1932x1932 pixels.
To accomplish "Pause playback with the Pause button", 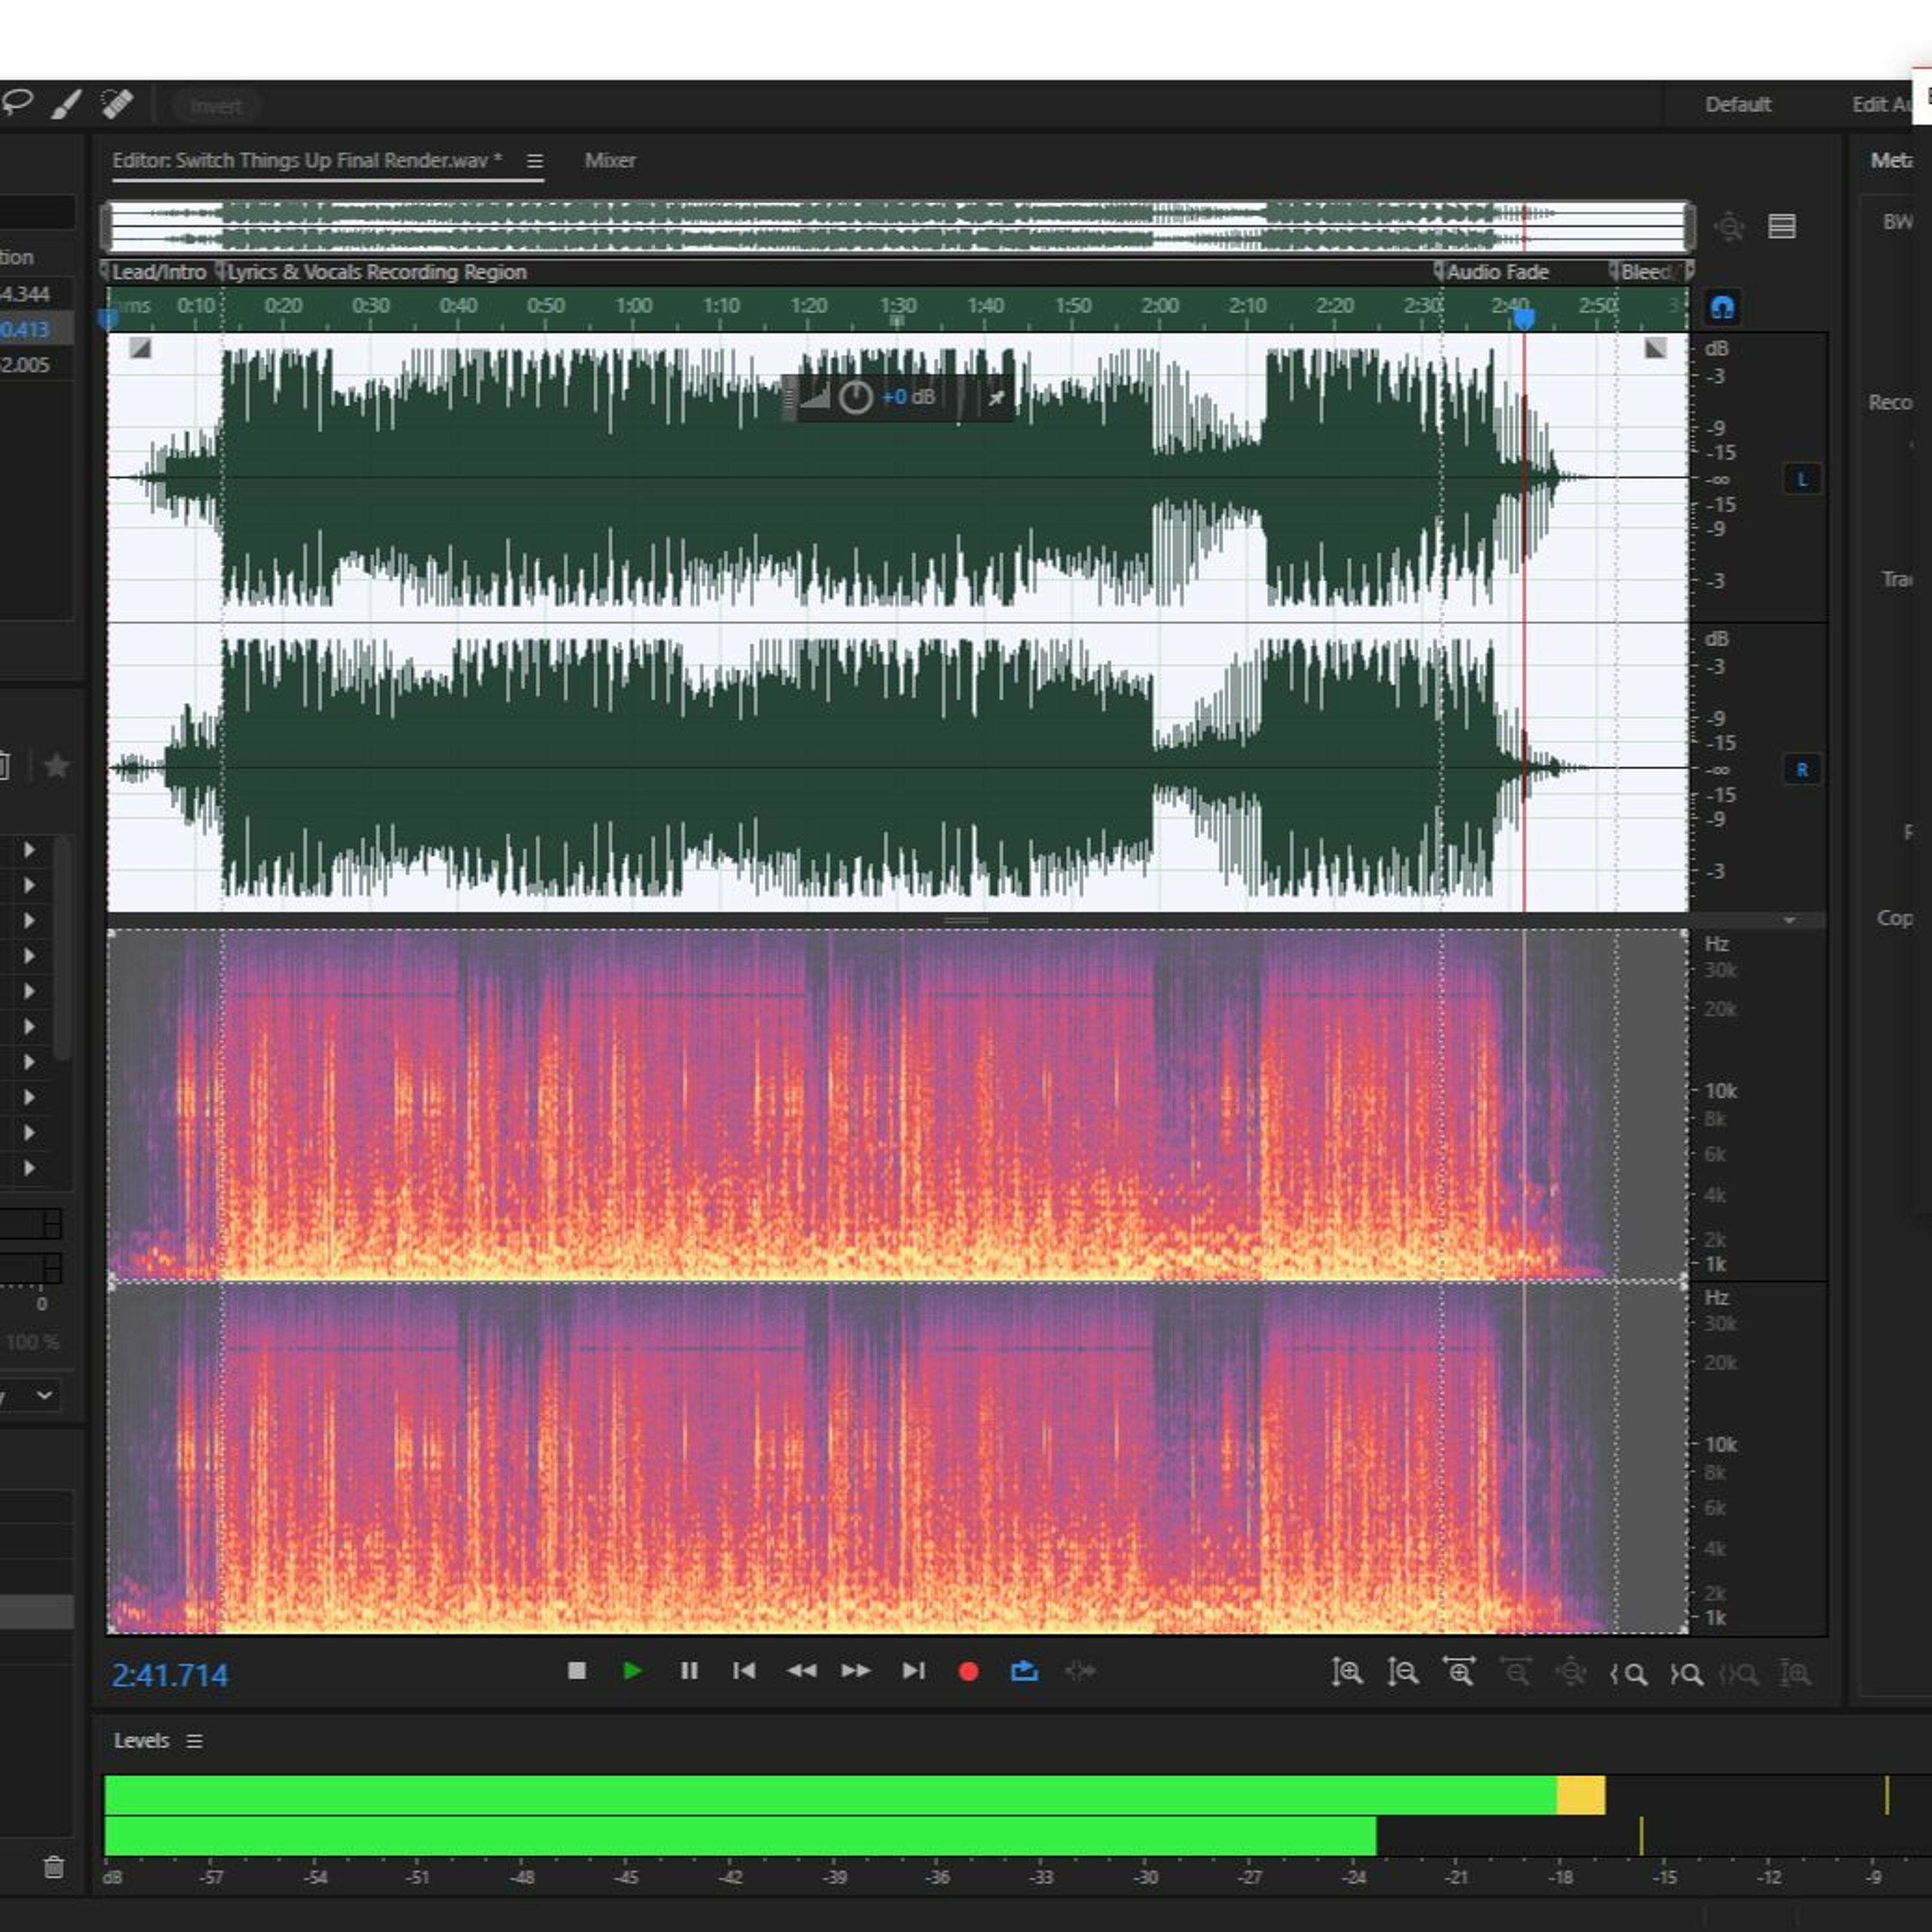I will (688, 1671).
